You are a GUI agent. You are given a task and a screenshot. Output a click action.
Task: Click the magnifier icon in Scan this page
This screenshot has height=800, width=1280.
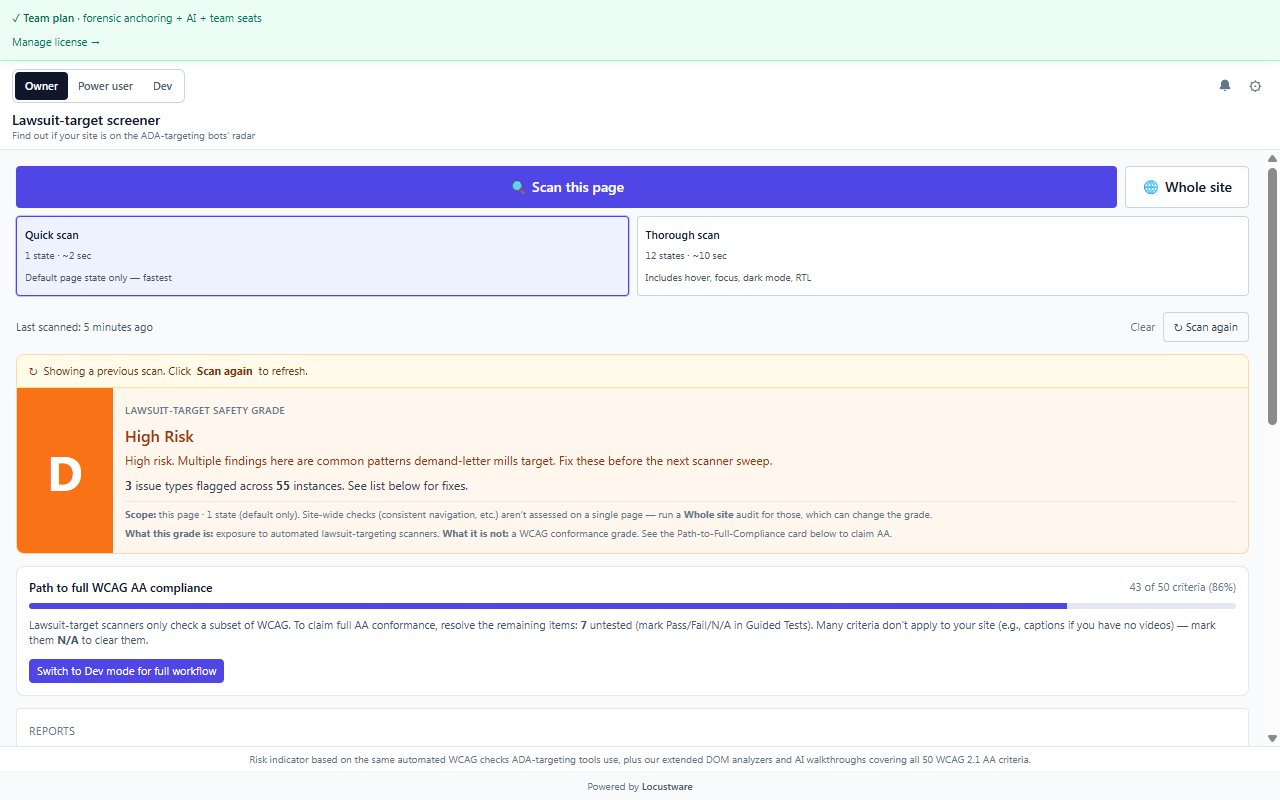[518, 187]
